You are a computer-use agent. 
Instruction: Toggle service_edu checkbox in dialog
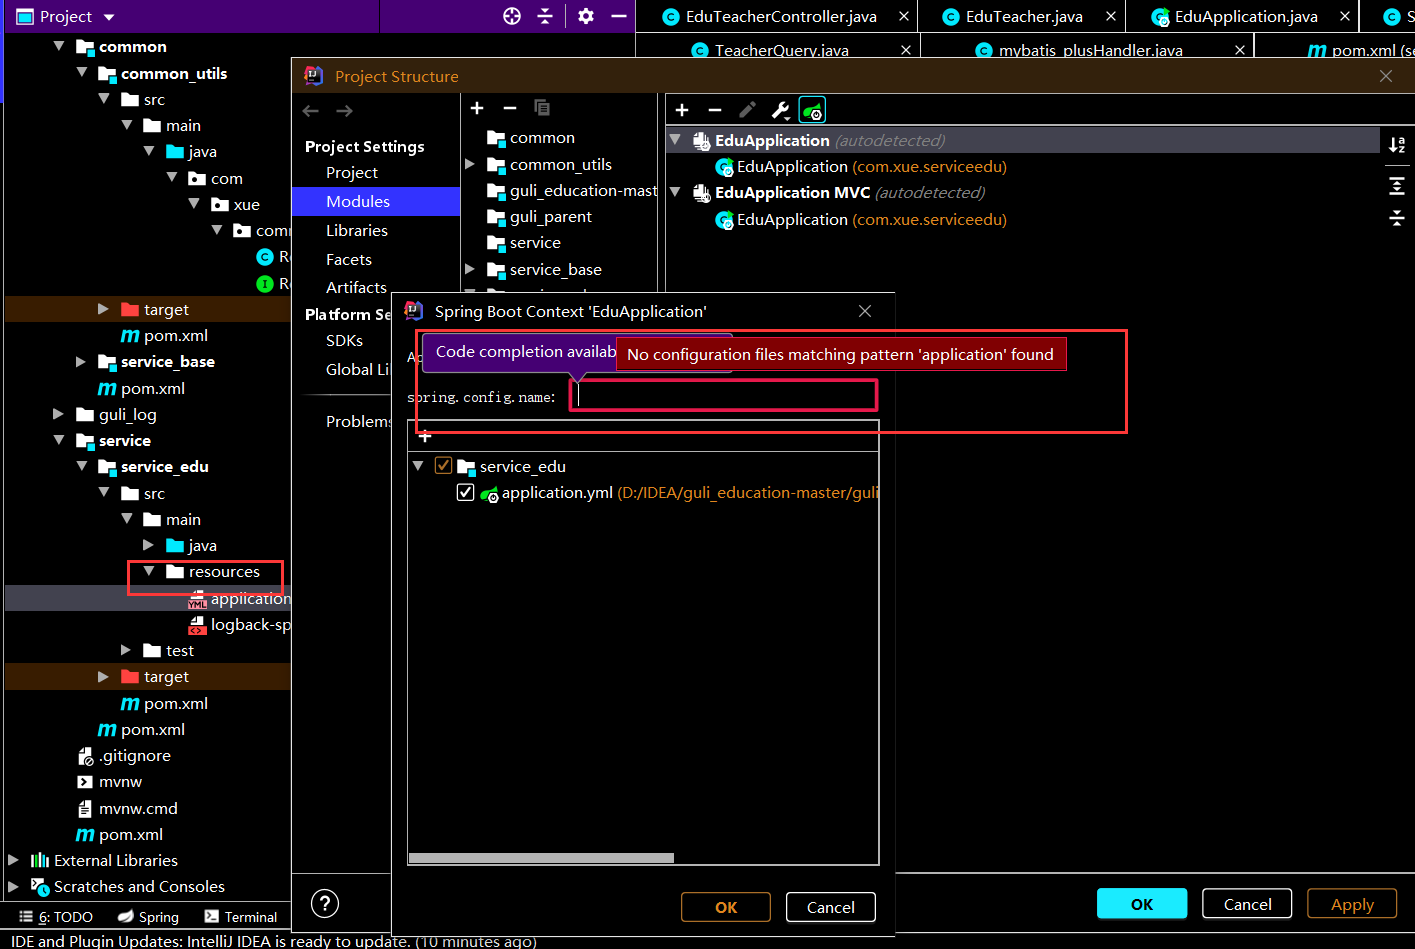443,466
